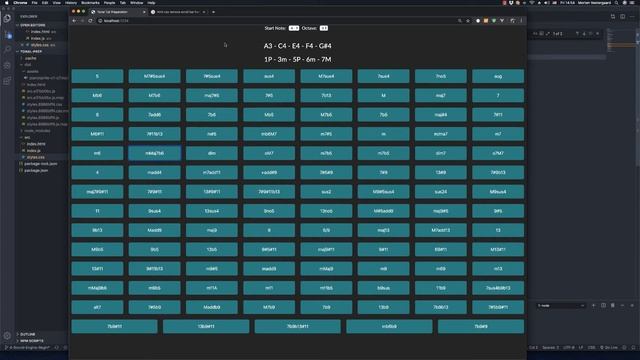Open the History menu
Viewport: 640px width, 360px height.
[x=71, y=3]
